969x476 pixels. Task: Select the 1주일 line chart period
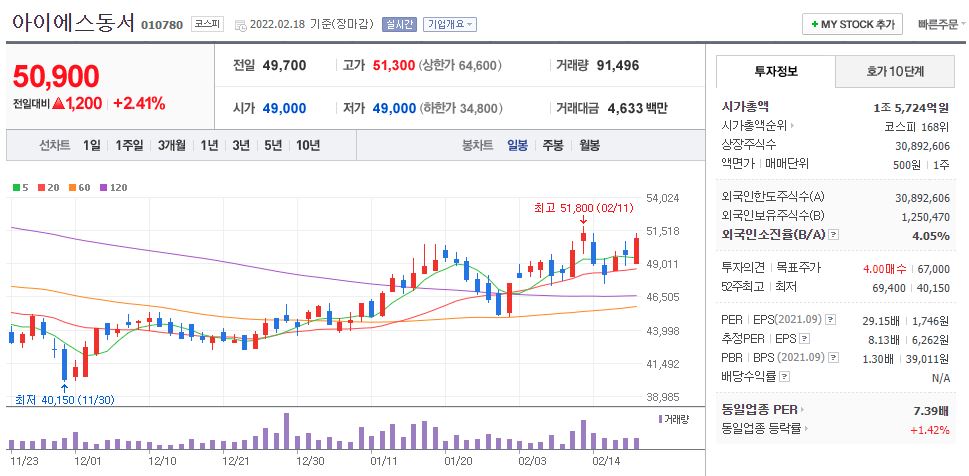[129, 146]
